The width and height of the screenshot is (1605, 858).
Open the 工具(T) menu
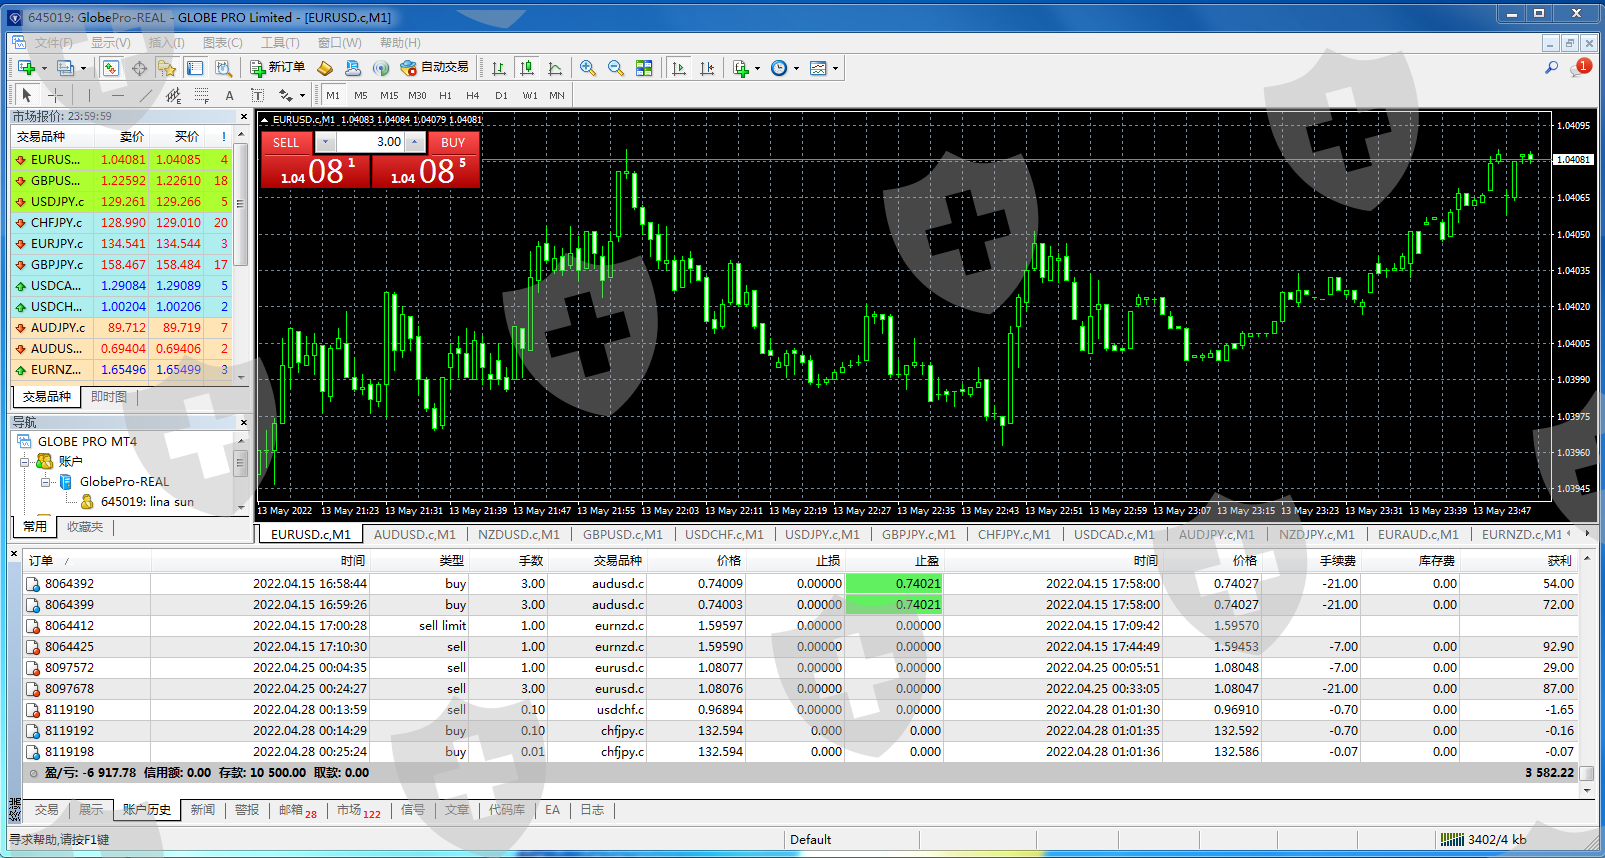280,43
